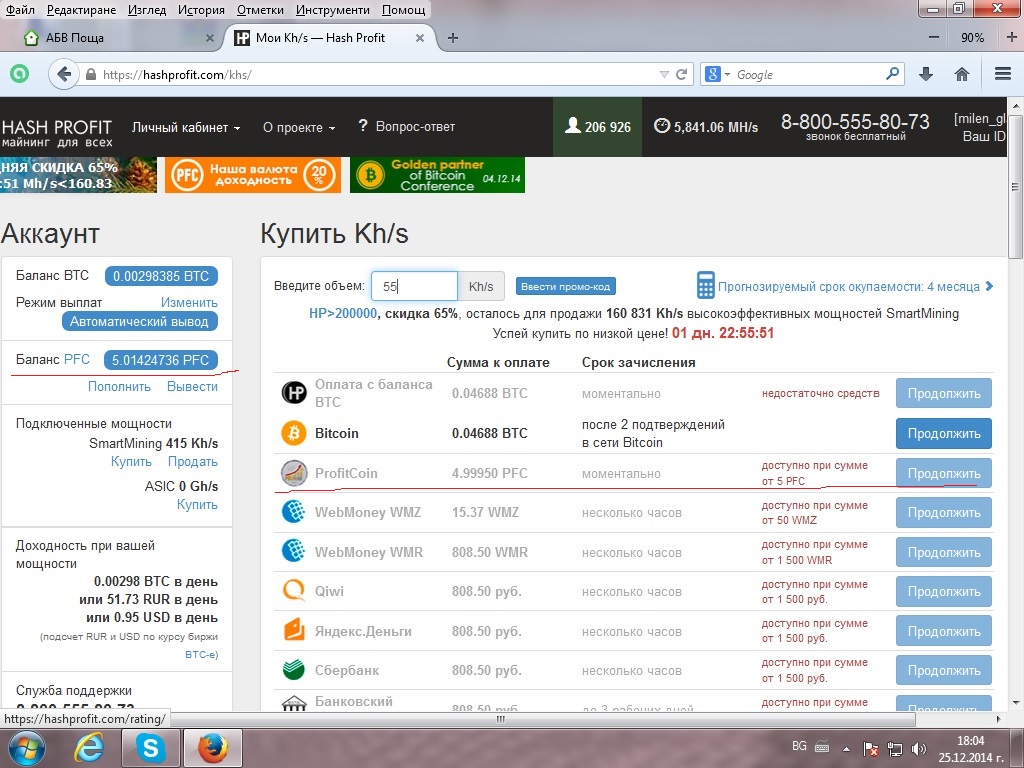The height and width of the screenshot is (768, 1024).
Task: Open the Редактиране menu
Action: point(82,10)
